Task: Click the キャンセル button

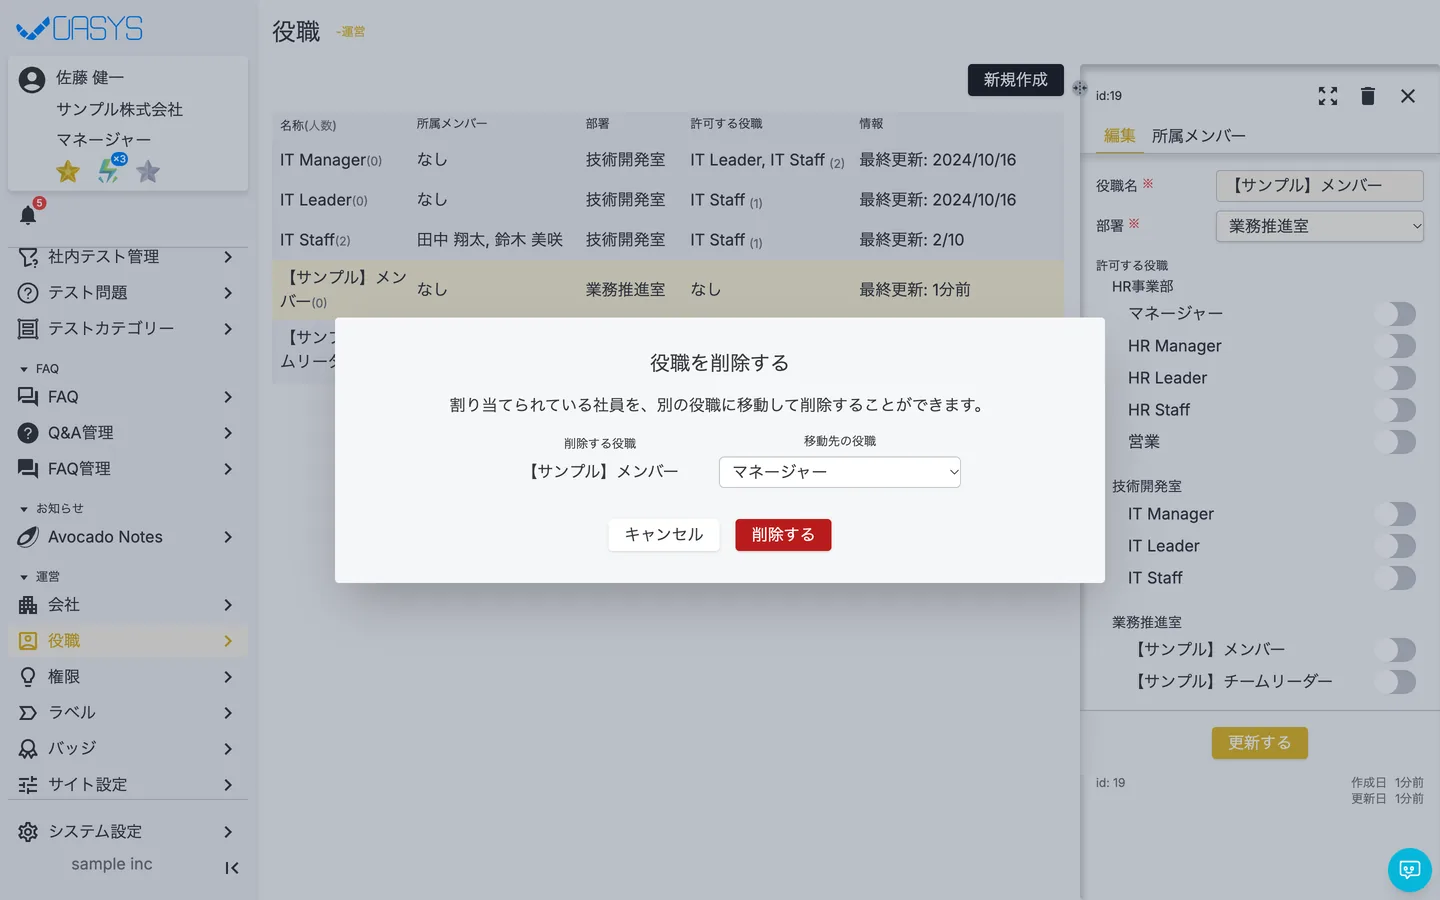Action: [x=664, y=535]
